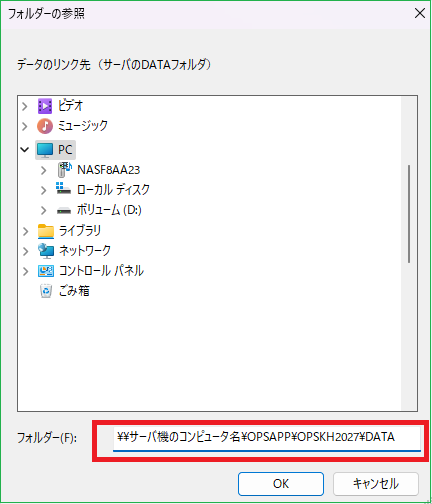Select the ボリューム (D:) drive icon
This screenshot has width=432, height=504.
pyautogui.click(x=64, y=210)
